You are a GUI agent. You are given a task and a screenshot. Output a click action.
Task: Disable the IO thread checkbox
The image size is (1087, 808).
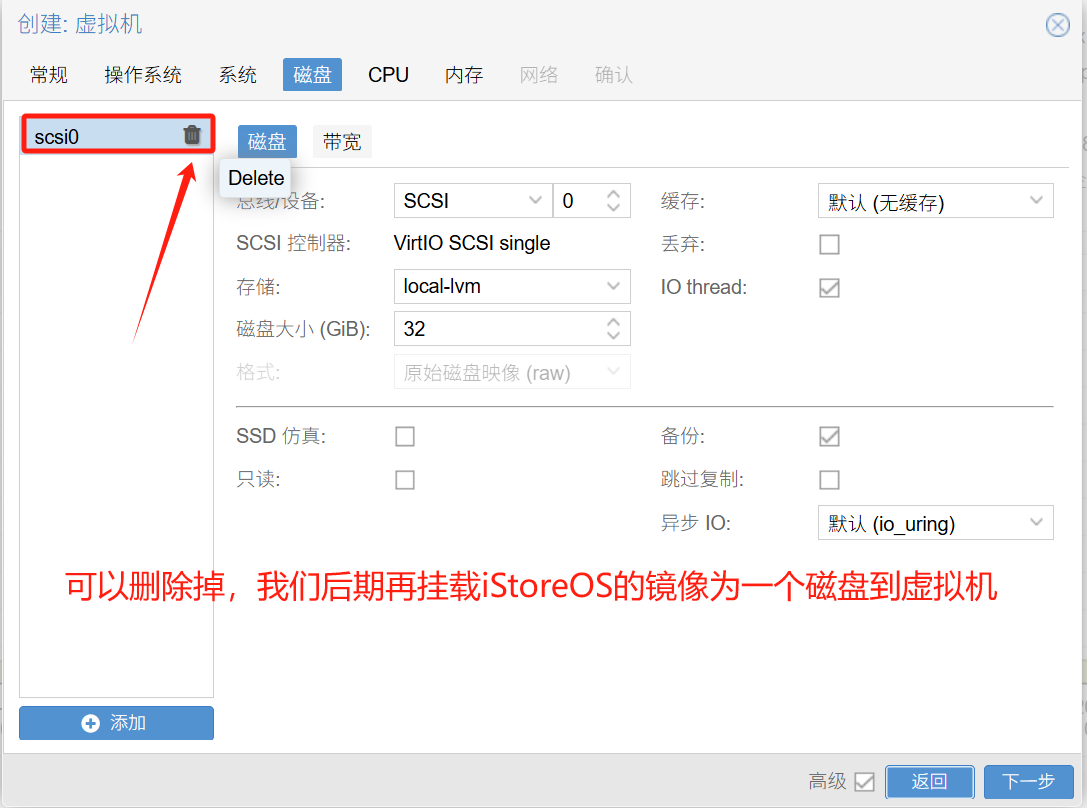pyautogui.click(x=829, y=287)
